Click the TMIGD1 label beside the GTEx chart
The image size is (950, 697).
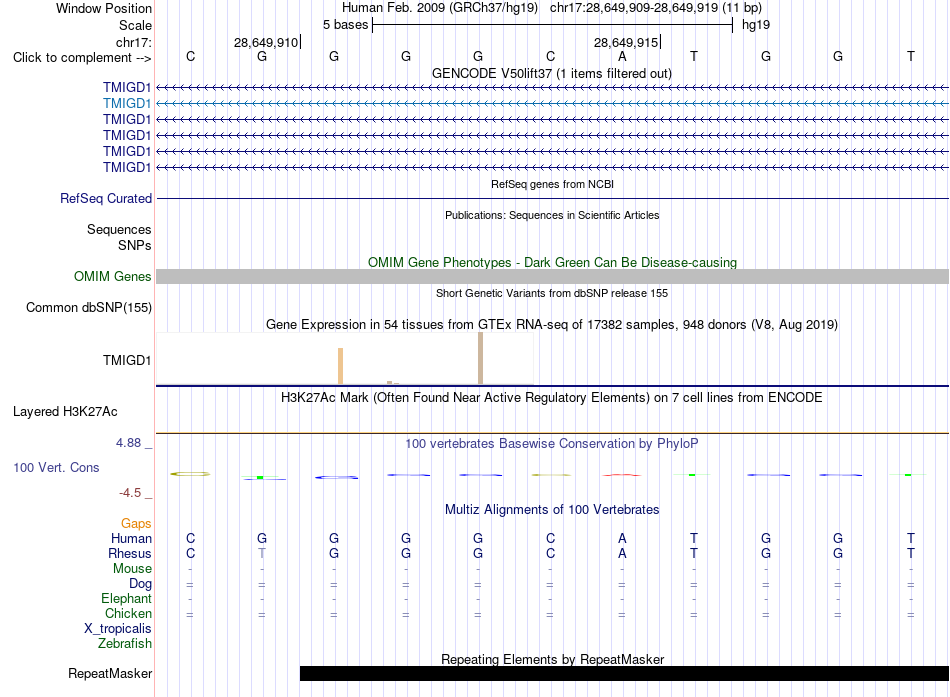tap(127, 361)
